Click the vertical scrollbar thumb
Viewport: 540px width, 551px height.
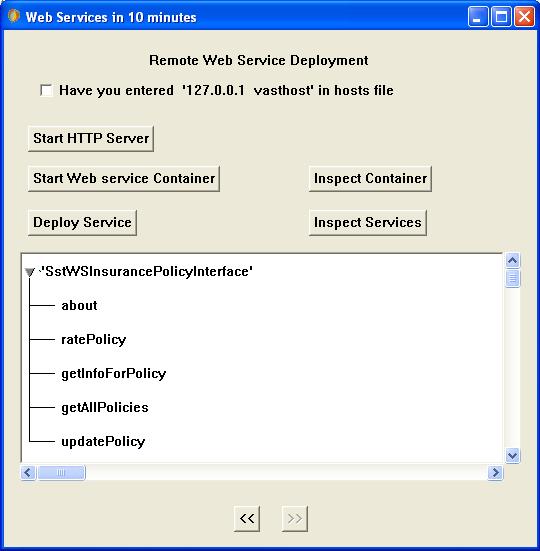(x=513, y=278)
